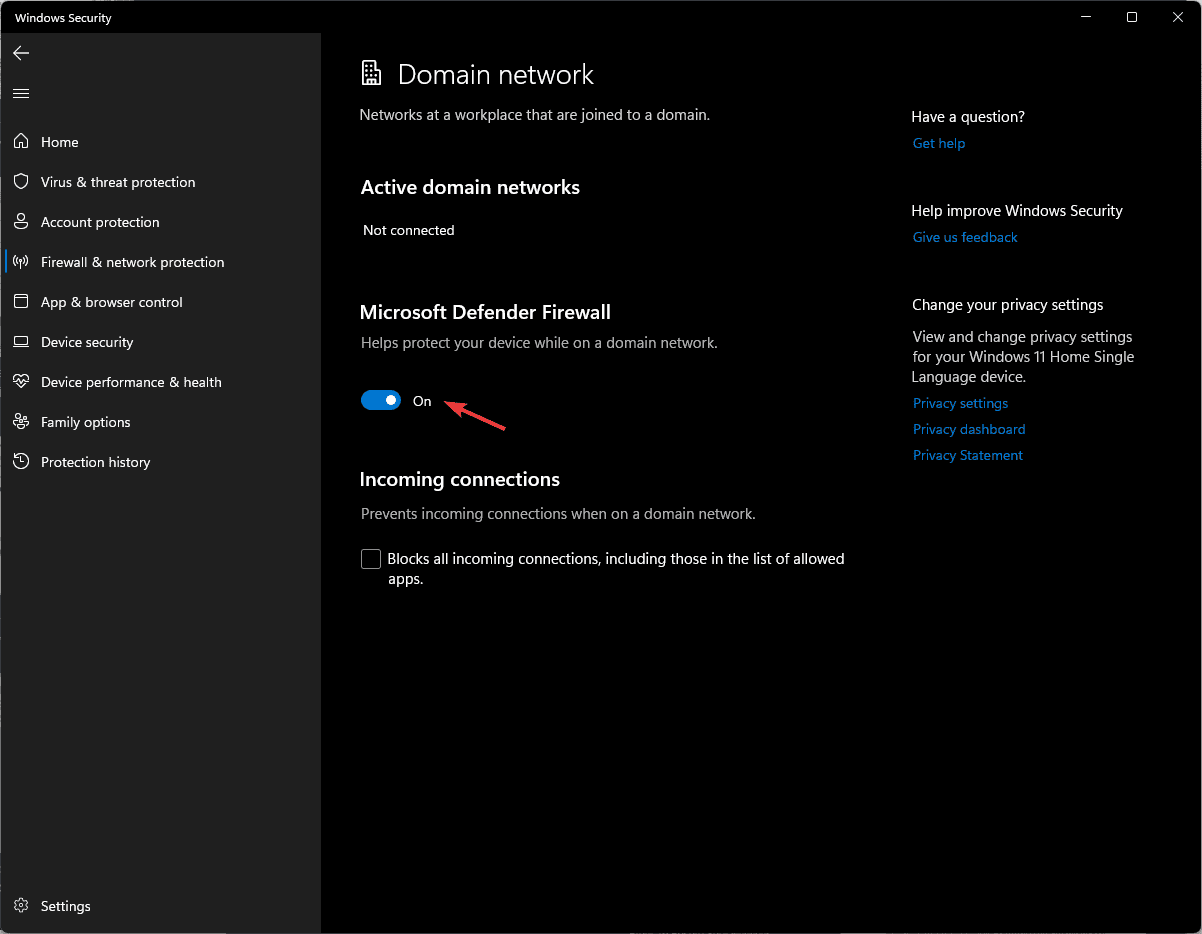
Task: Click the Account protection person icon
Action: click(21, 222)
